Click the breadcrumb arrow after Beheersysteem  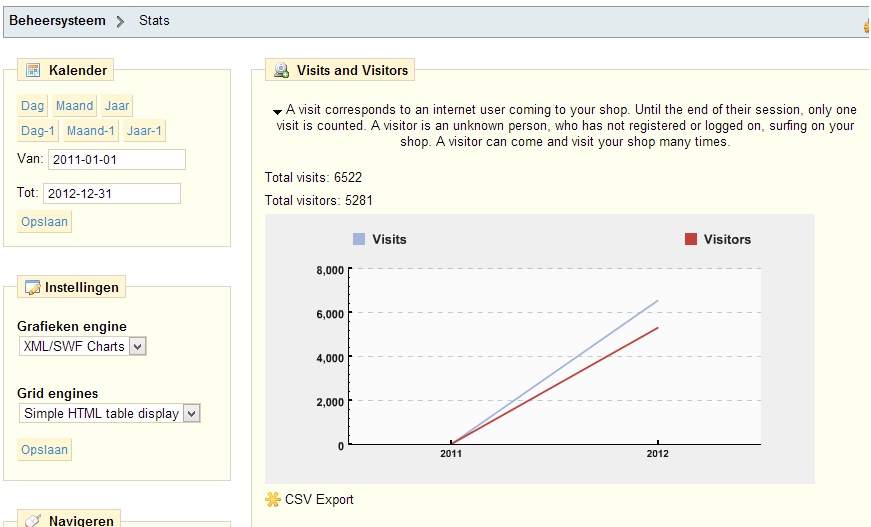click(120, 22)
